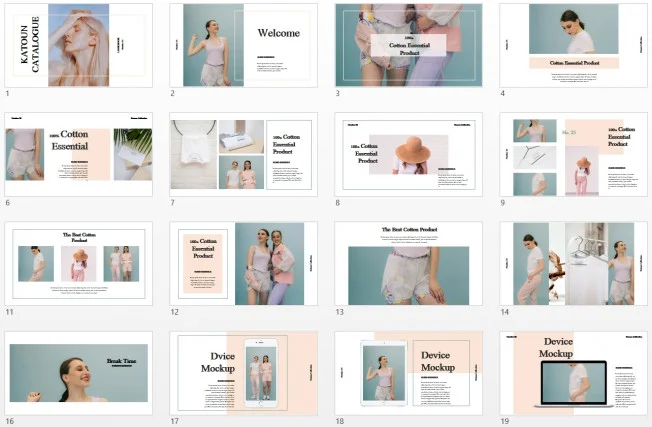
Task: Select slide 13 with the shorts close-up
Action: click(x=408, y=263)
